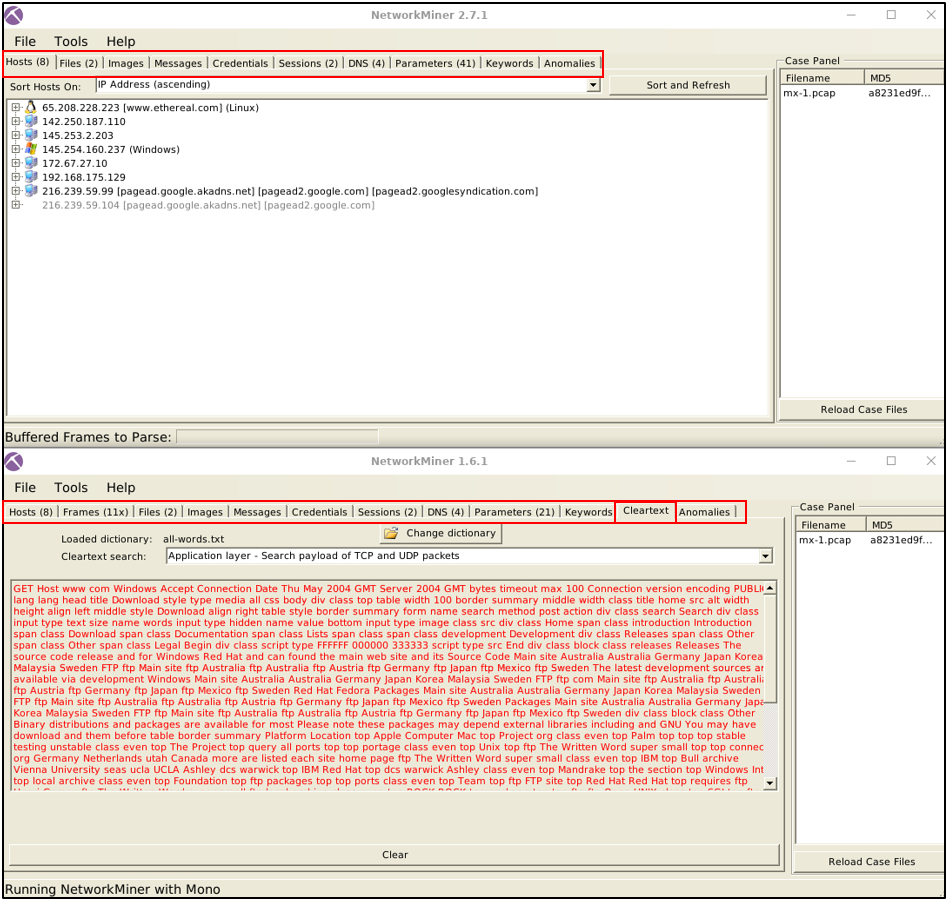Click the computer icon beside 142.250.187.110
Image resolution: width=948 pixels, height=901 pixels.
[31, 121]
